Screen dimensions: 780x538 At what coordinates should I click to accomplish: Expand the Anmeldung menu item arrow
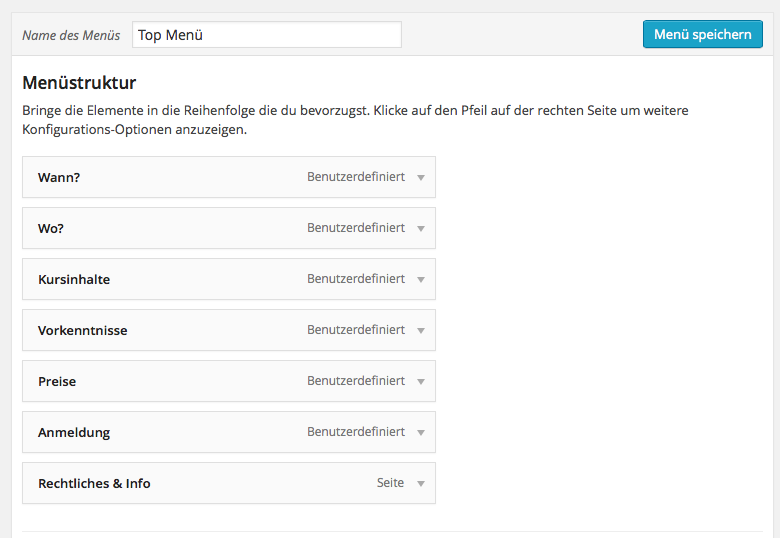point(421,432)
